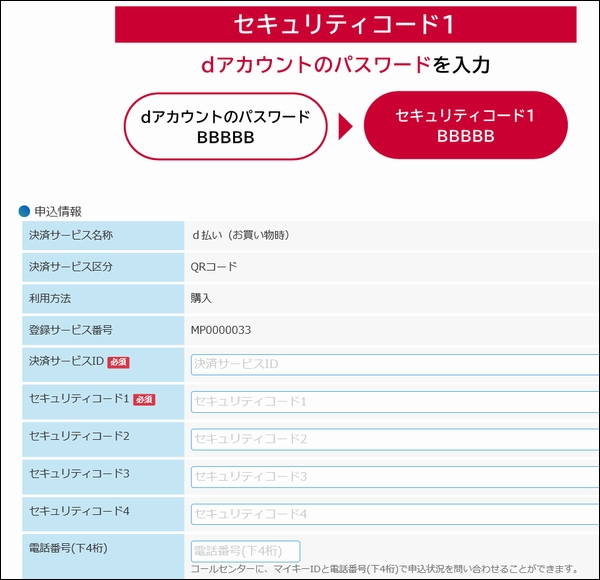Screen dimensions: 600x580
Task: Click the 'セキュリティコード2' row label
Action: [79, 436]
